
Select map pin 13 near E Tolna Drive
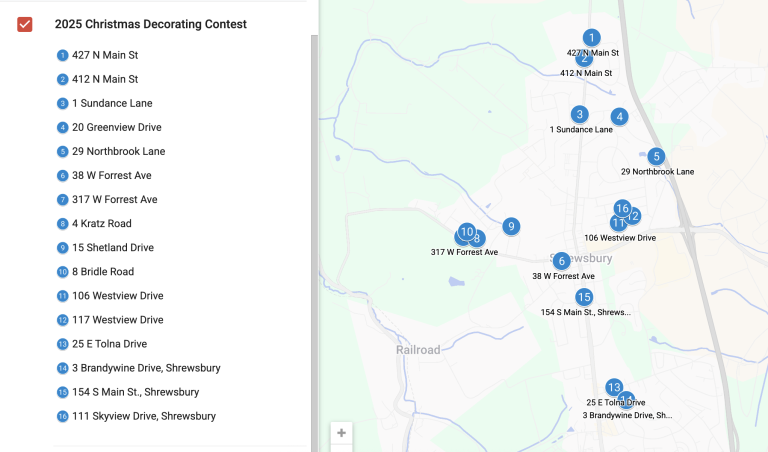pyautogui.click(x=613, y=387)
